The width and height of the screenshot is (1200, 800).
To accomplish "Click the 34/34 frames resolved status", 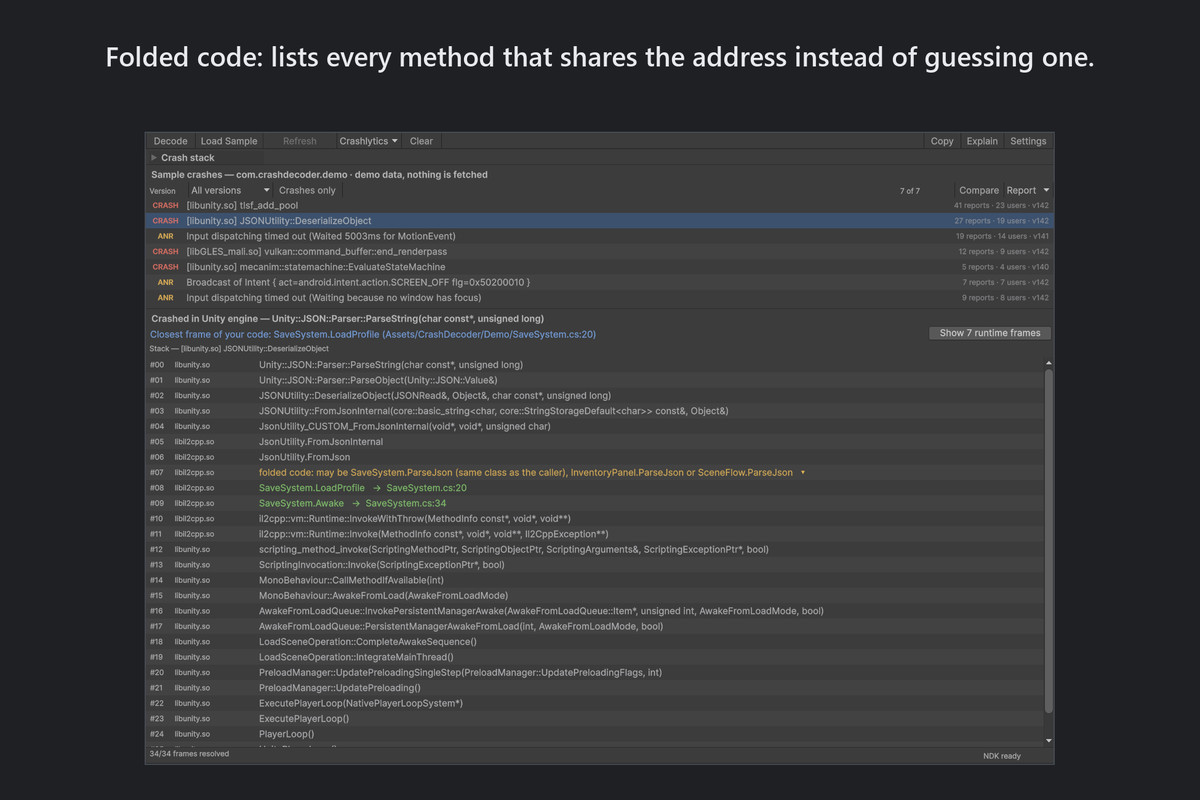I will click(189, 754).
